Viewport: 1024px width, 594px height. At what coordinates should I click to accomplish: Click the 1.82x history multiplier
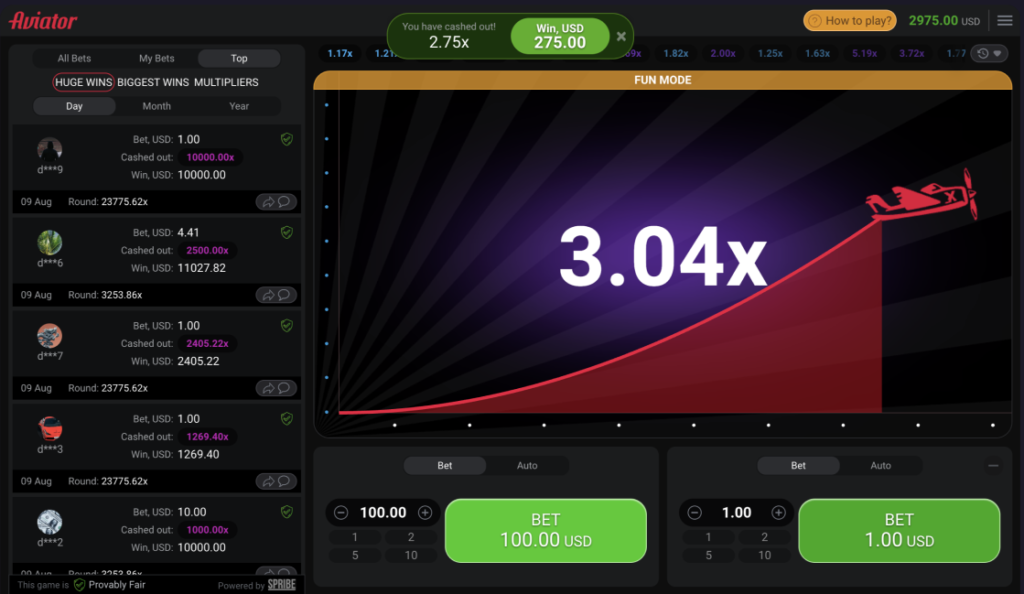click(676, 54)
